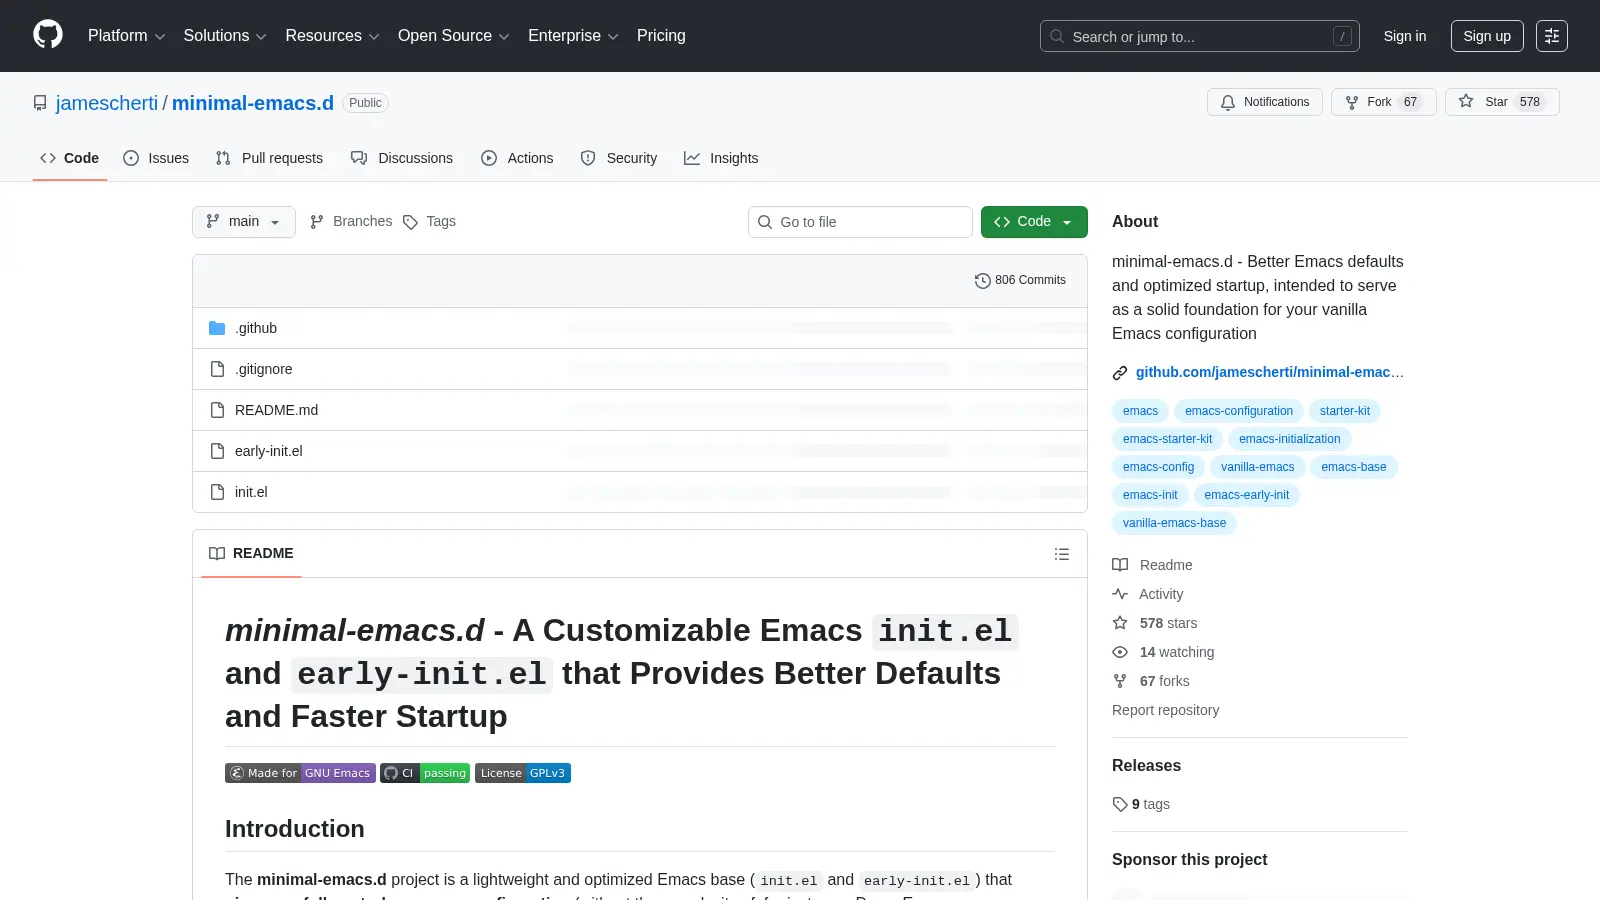Viewport: 1600px width, 900px height.
Task: Click the Search or jump to field
Action: click(1200, 36)
